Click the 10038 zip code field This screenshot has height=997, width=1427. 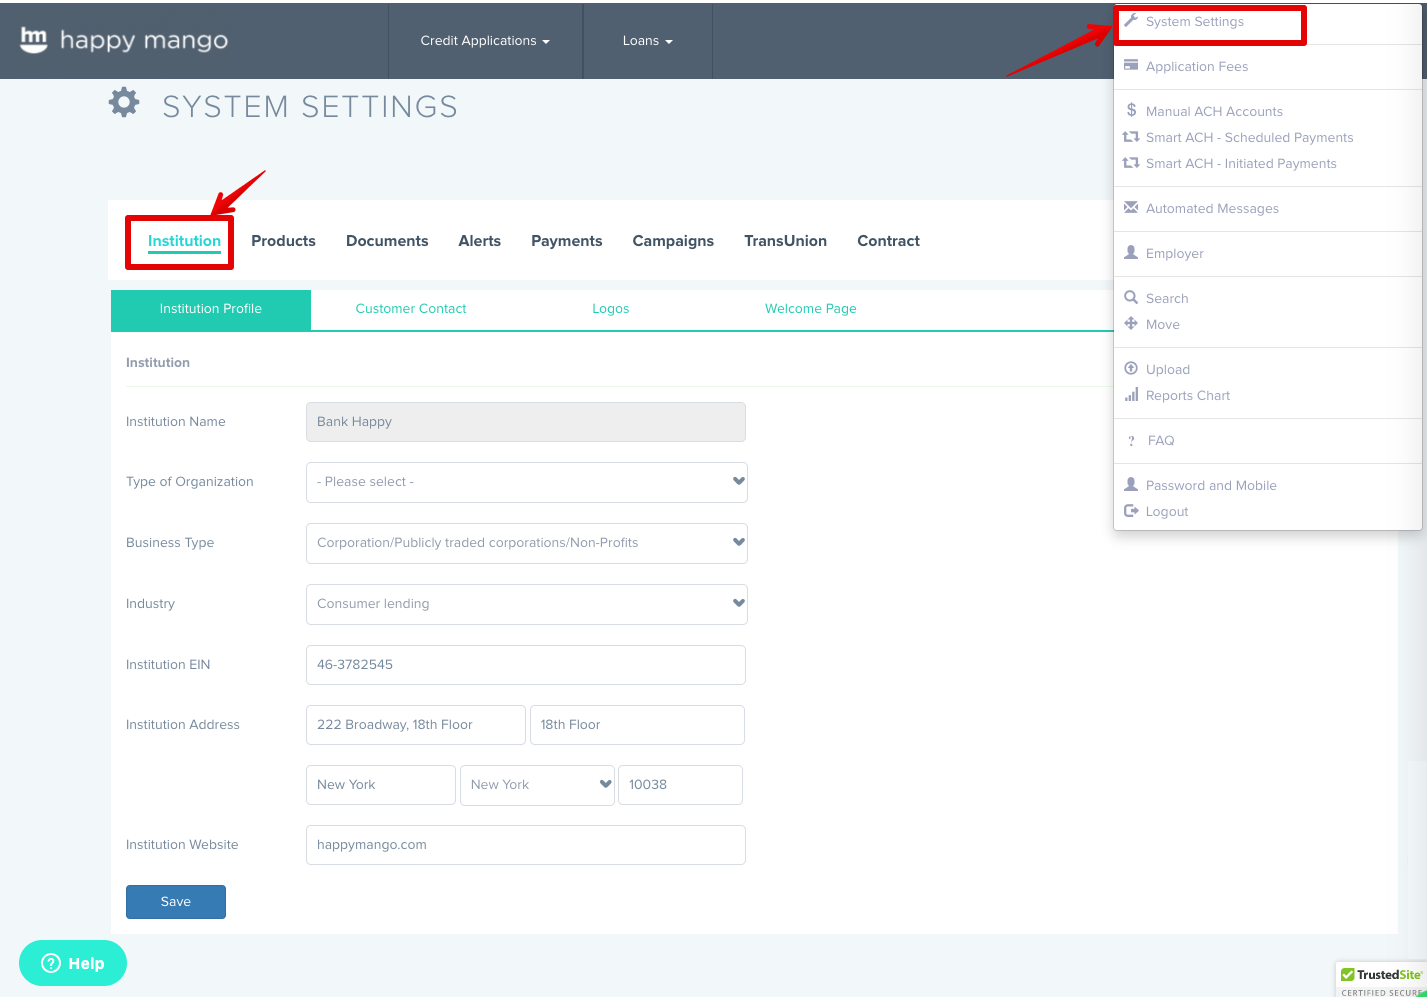coord(681,785)
